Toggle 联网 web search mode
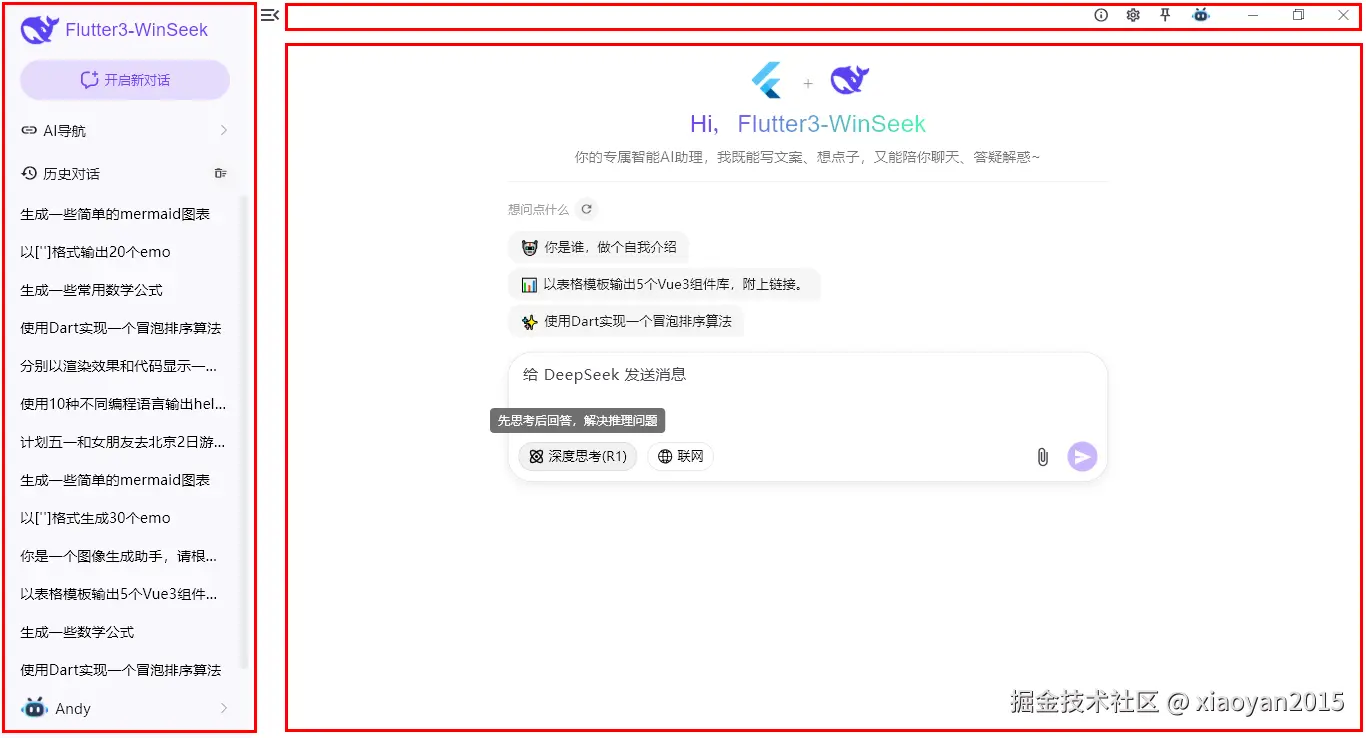 coord(680,456)
